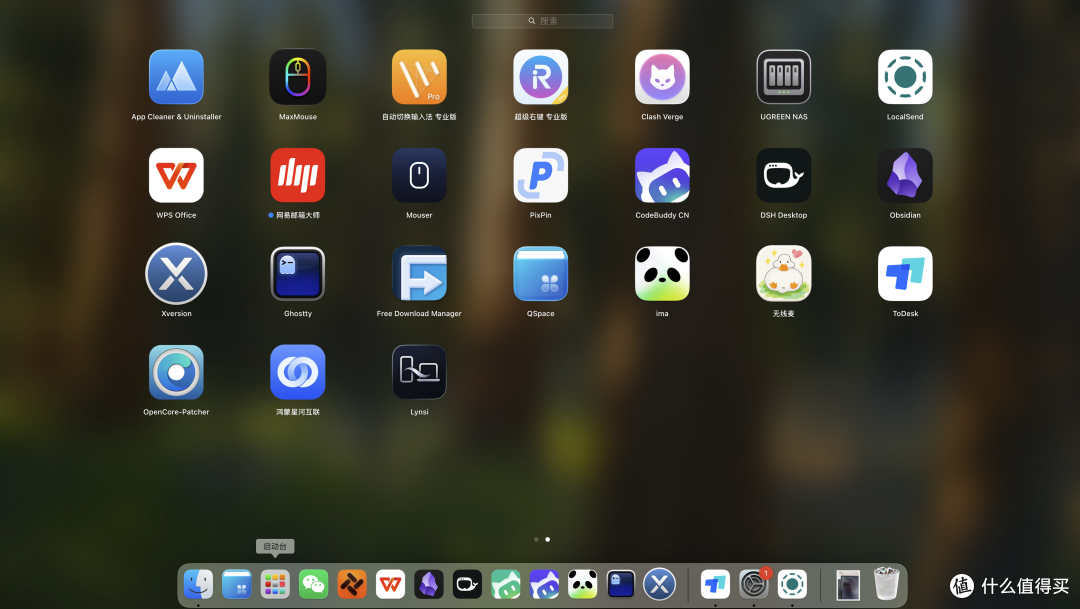Screen dimensions: 1080x609
Task: Open Xversion from the Launchpad grid
Action: coord(176,274)
